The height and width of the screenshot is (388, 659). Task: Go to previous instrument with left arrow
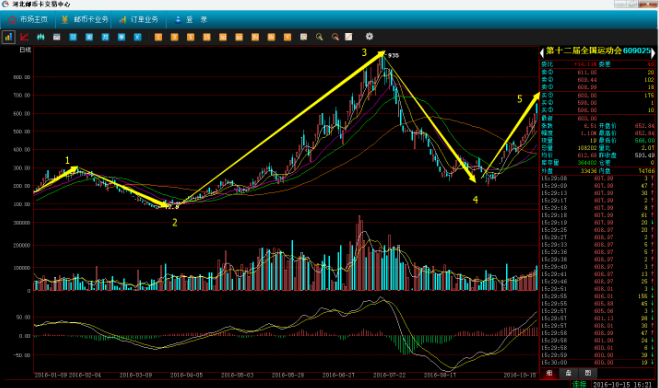[542, 52]
